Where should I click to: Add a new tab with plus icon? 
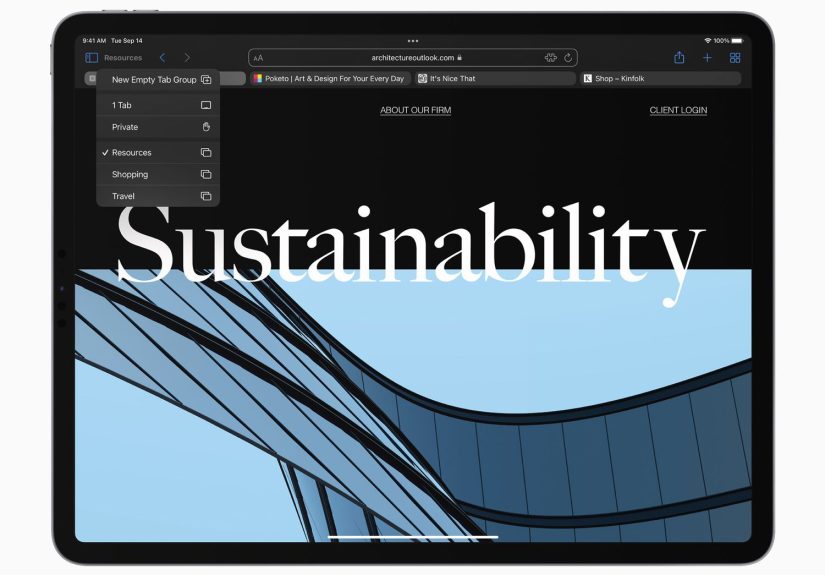[x=707, y=58]
